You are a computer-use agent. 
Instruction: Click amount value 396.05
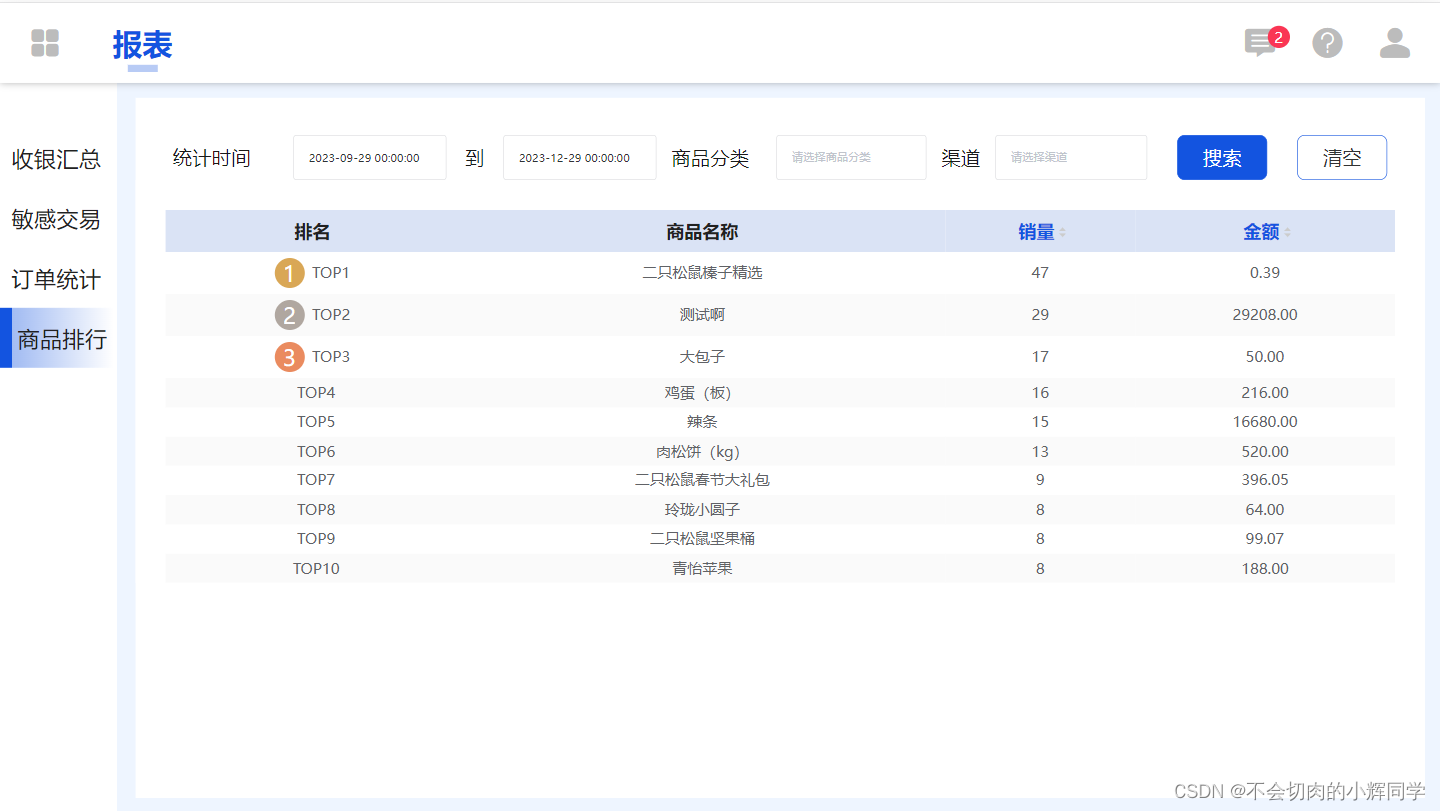1265,480
